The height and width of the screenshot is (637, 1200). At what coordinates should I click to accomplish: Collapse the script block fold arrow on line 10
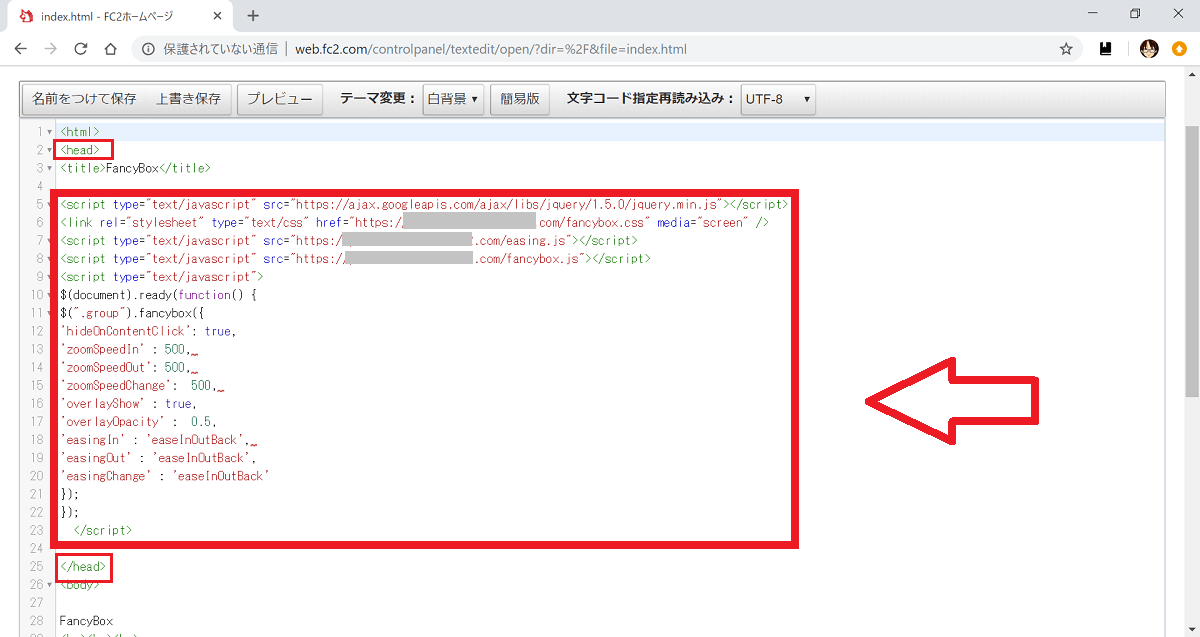pos(48,294)
